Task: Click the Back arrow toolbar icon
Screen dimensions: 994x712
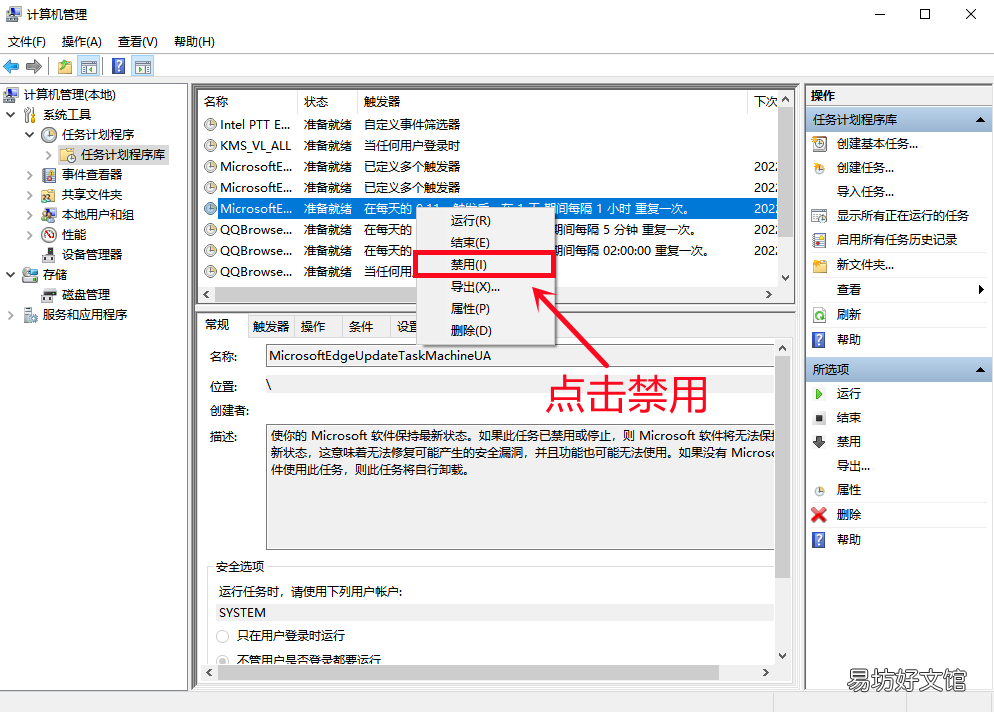Action: pos(11,66)
